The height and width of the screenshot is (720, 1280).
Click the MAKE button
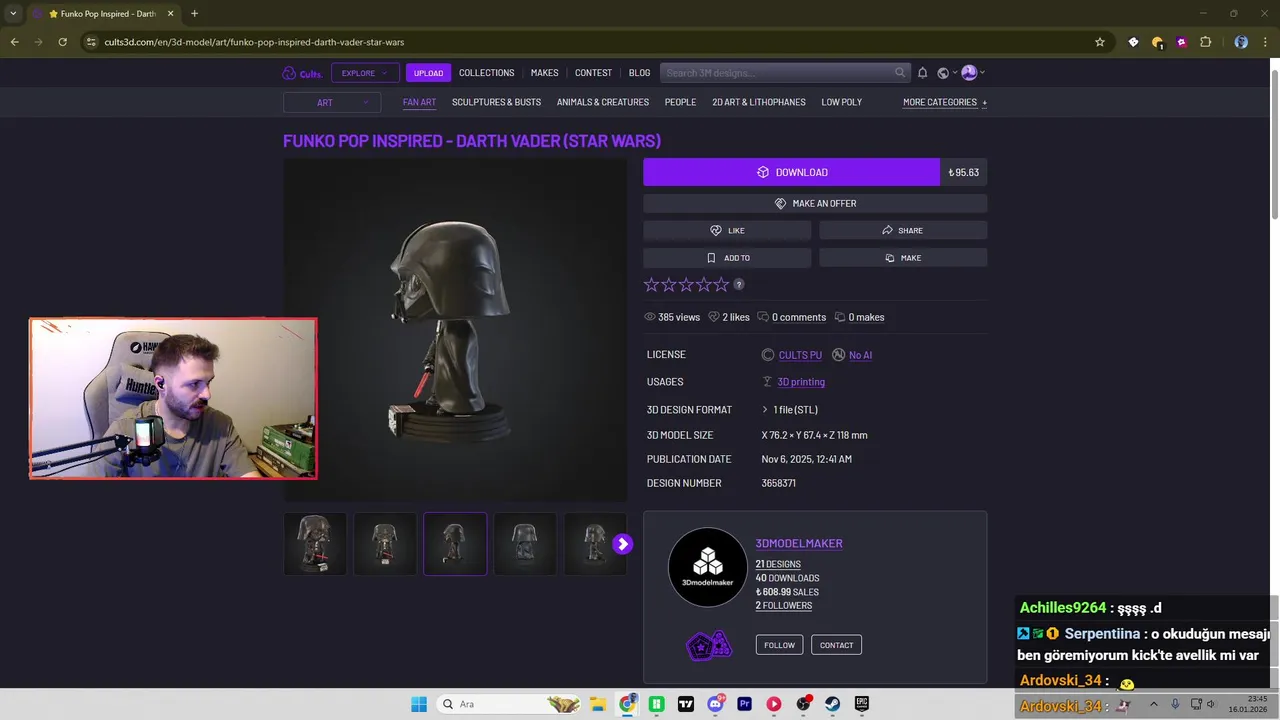click(x=903, y=258)
